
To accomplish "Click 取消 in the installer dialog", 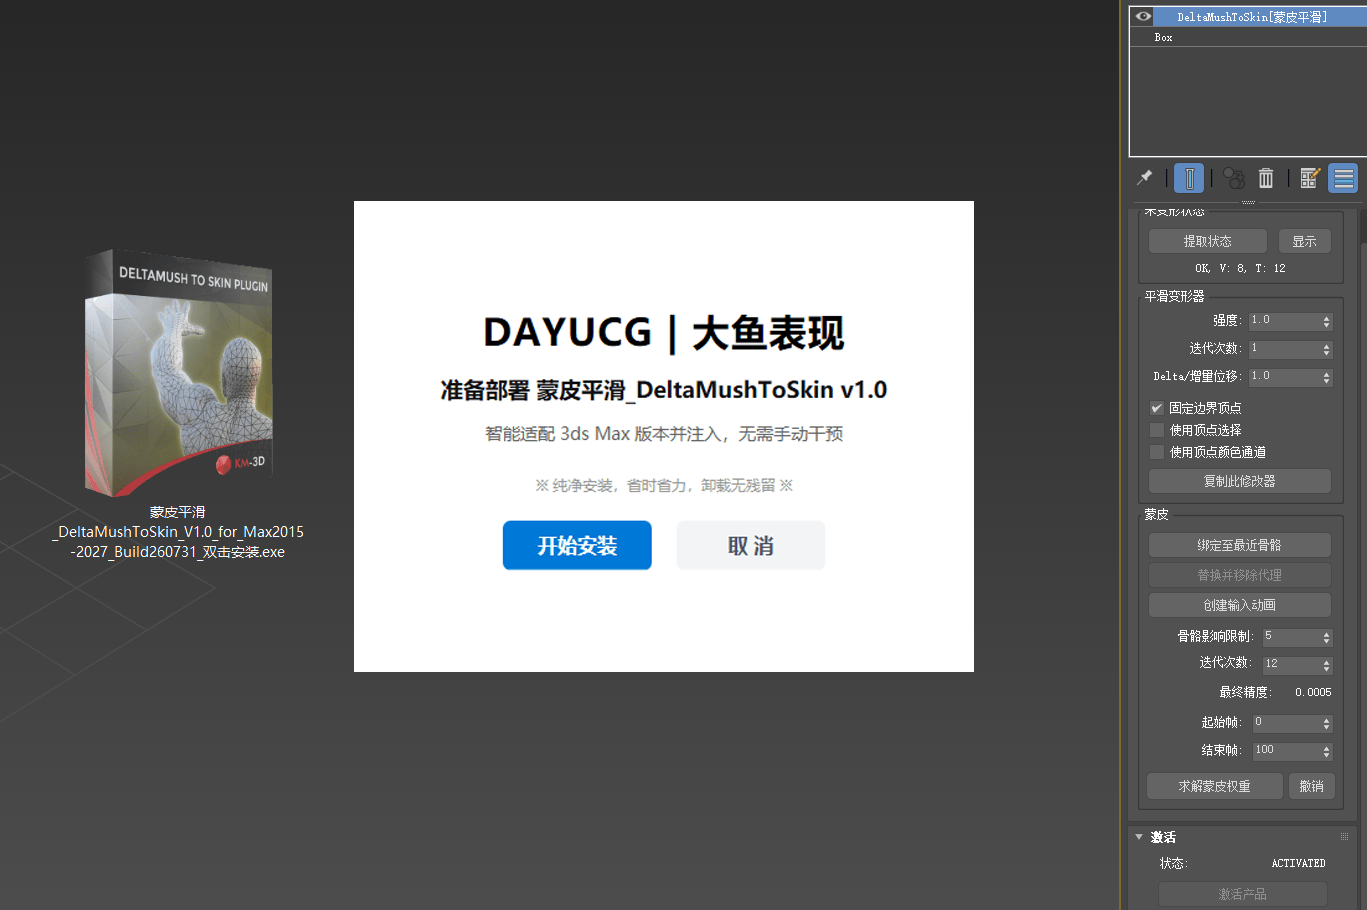I will pos(751,545).
